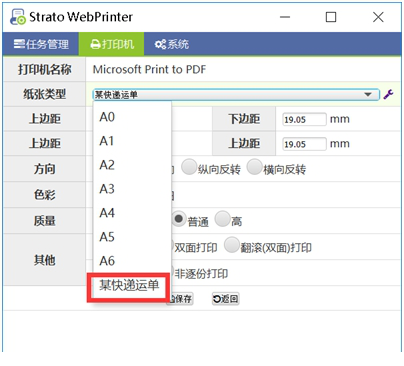Choose 高 quality radio button
Viewport: 404px width, 366px height.
coord(222,219)
